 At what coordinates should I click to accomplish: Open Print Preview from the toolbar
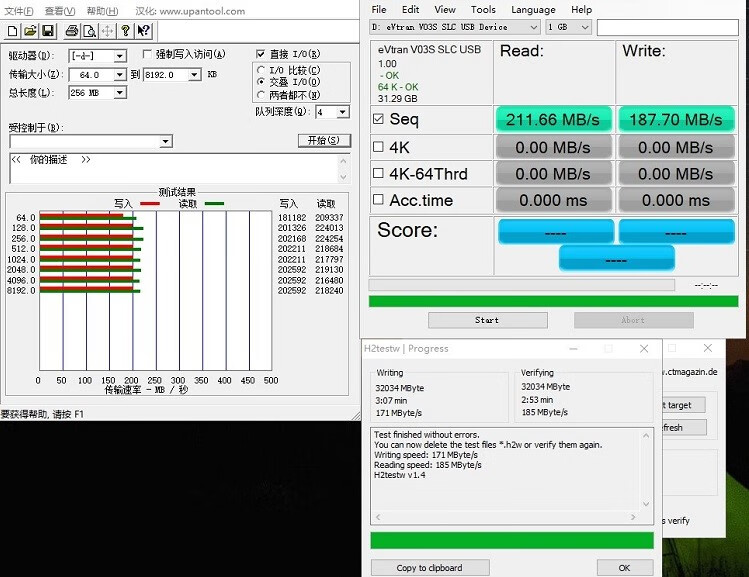[89, 31]
